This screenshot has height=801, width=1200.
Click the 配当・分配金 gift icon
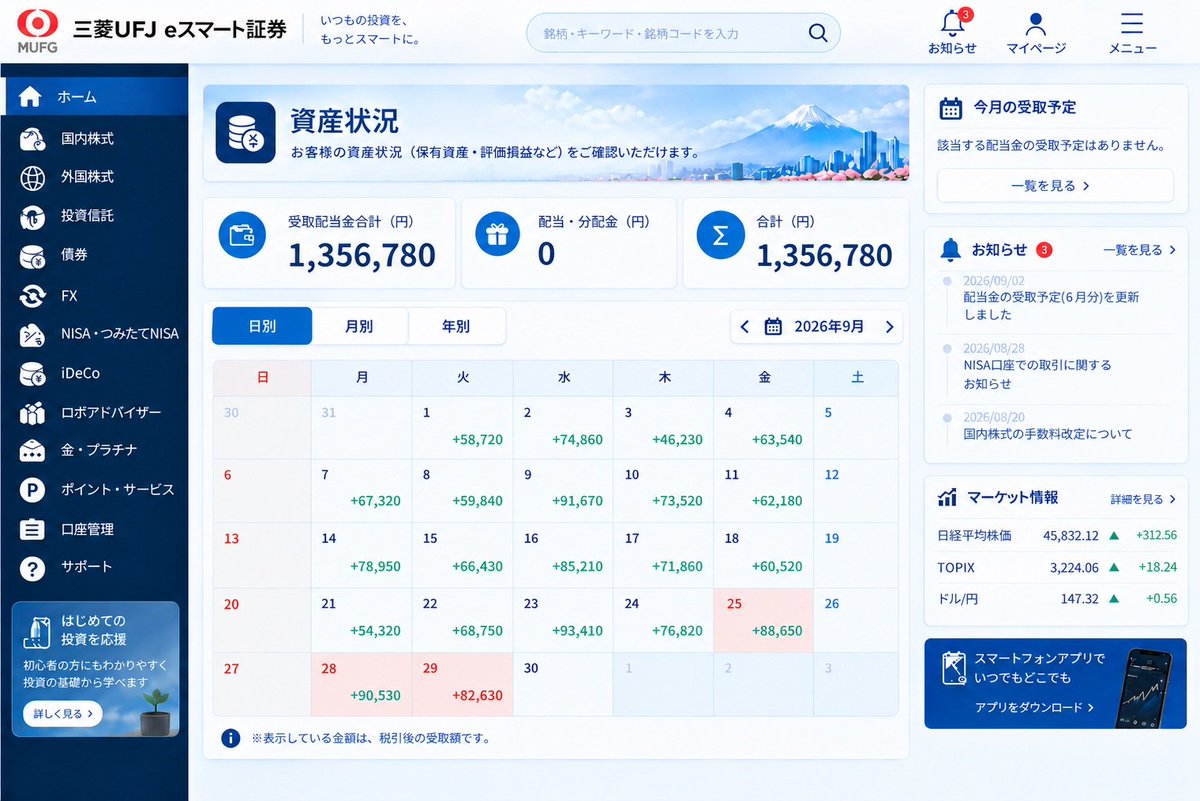[x=498, y=235]
